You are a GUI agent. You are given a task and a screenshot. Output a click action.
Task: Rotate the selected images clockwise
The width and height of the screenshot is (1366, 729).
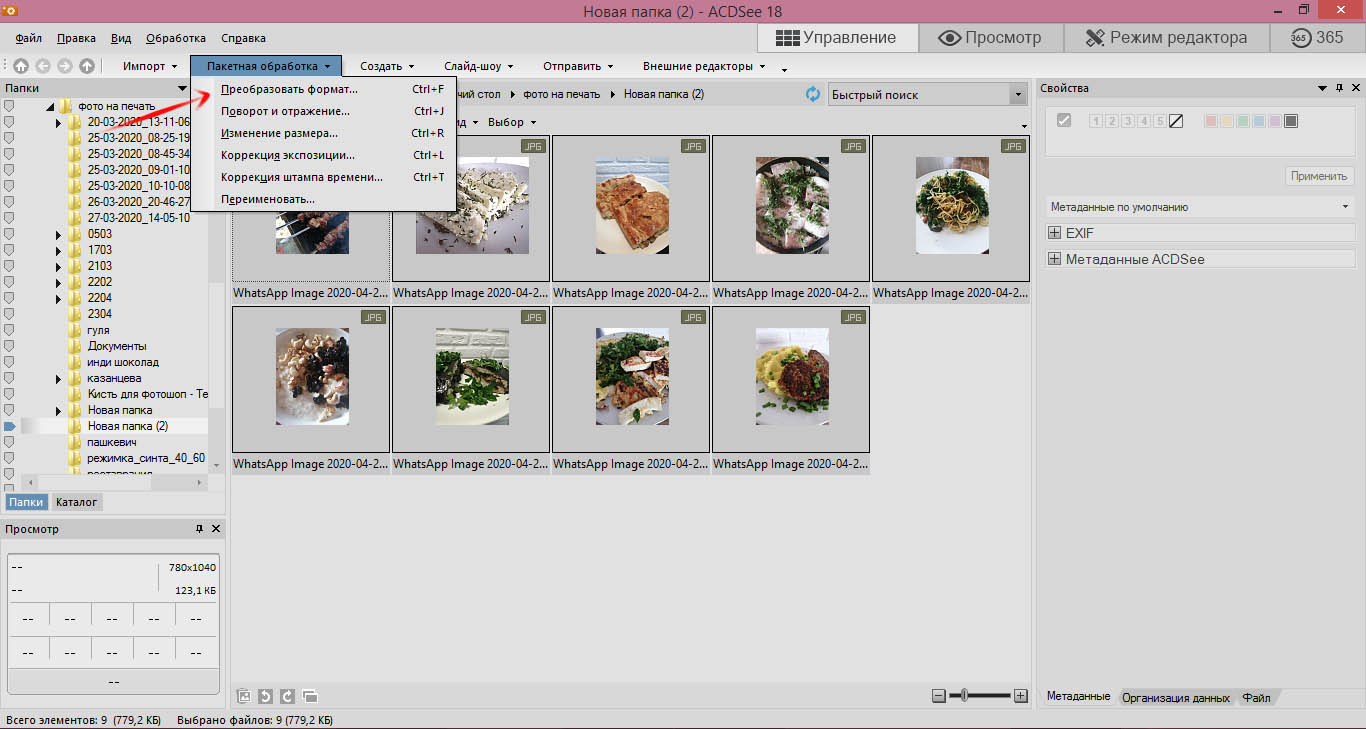click(x=287, y=696)
